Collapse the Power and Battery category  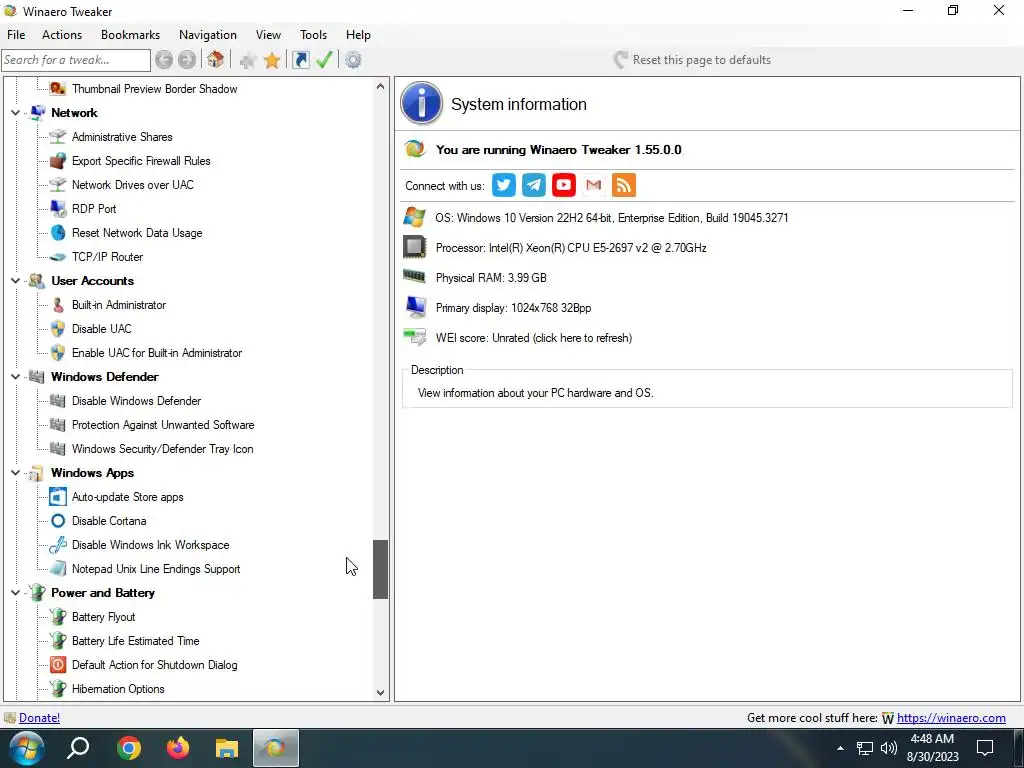click(x=15, y=593)
